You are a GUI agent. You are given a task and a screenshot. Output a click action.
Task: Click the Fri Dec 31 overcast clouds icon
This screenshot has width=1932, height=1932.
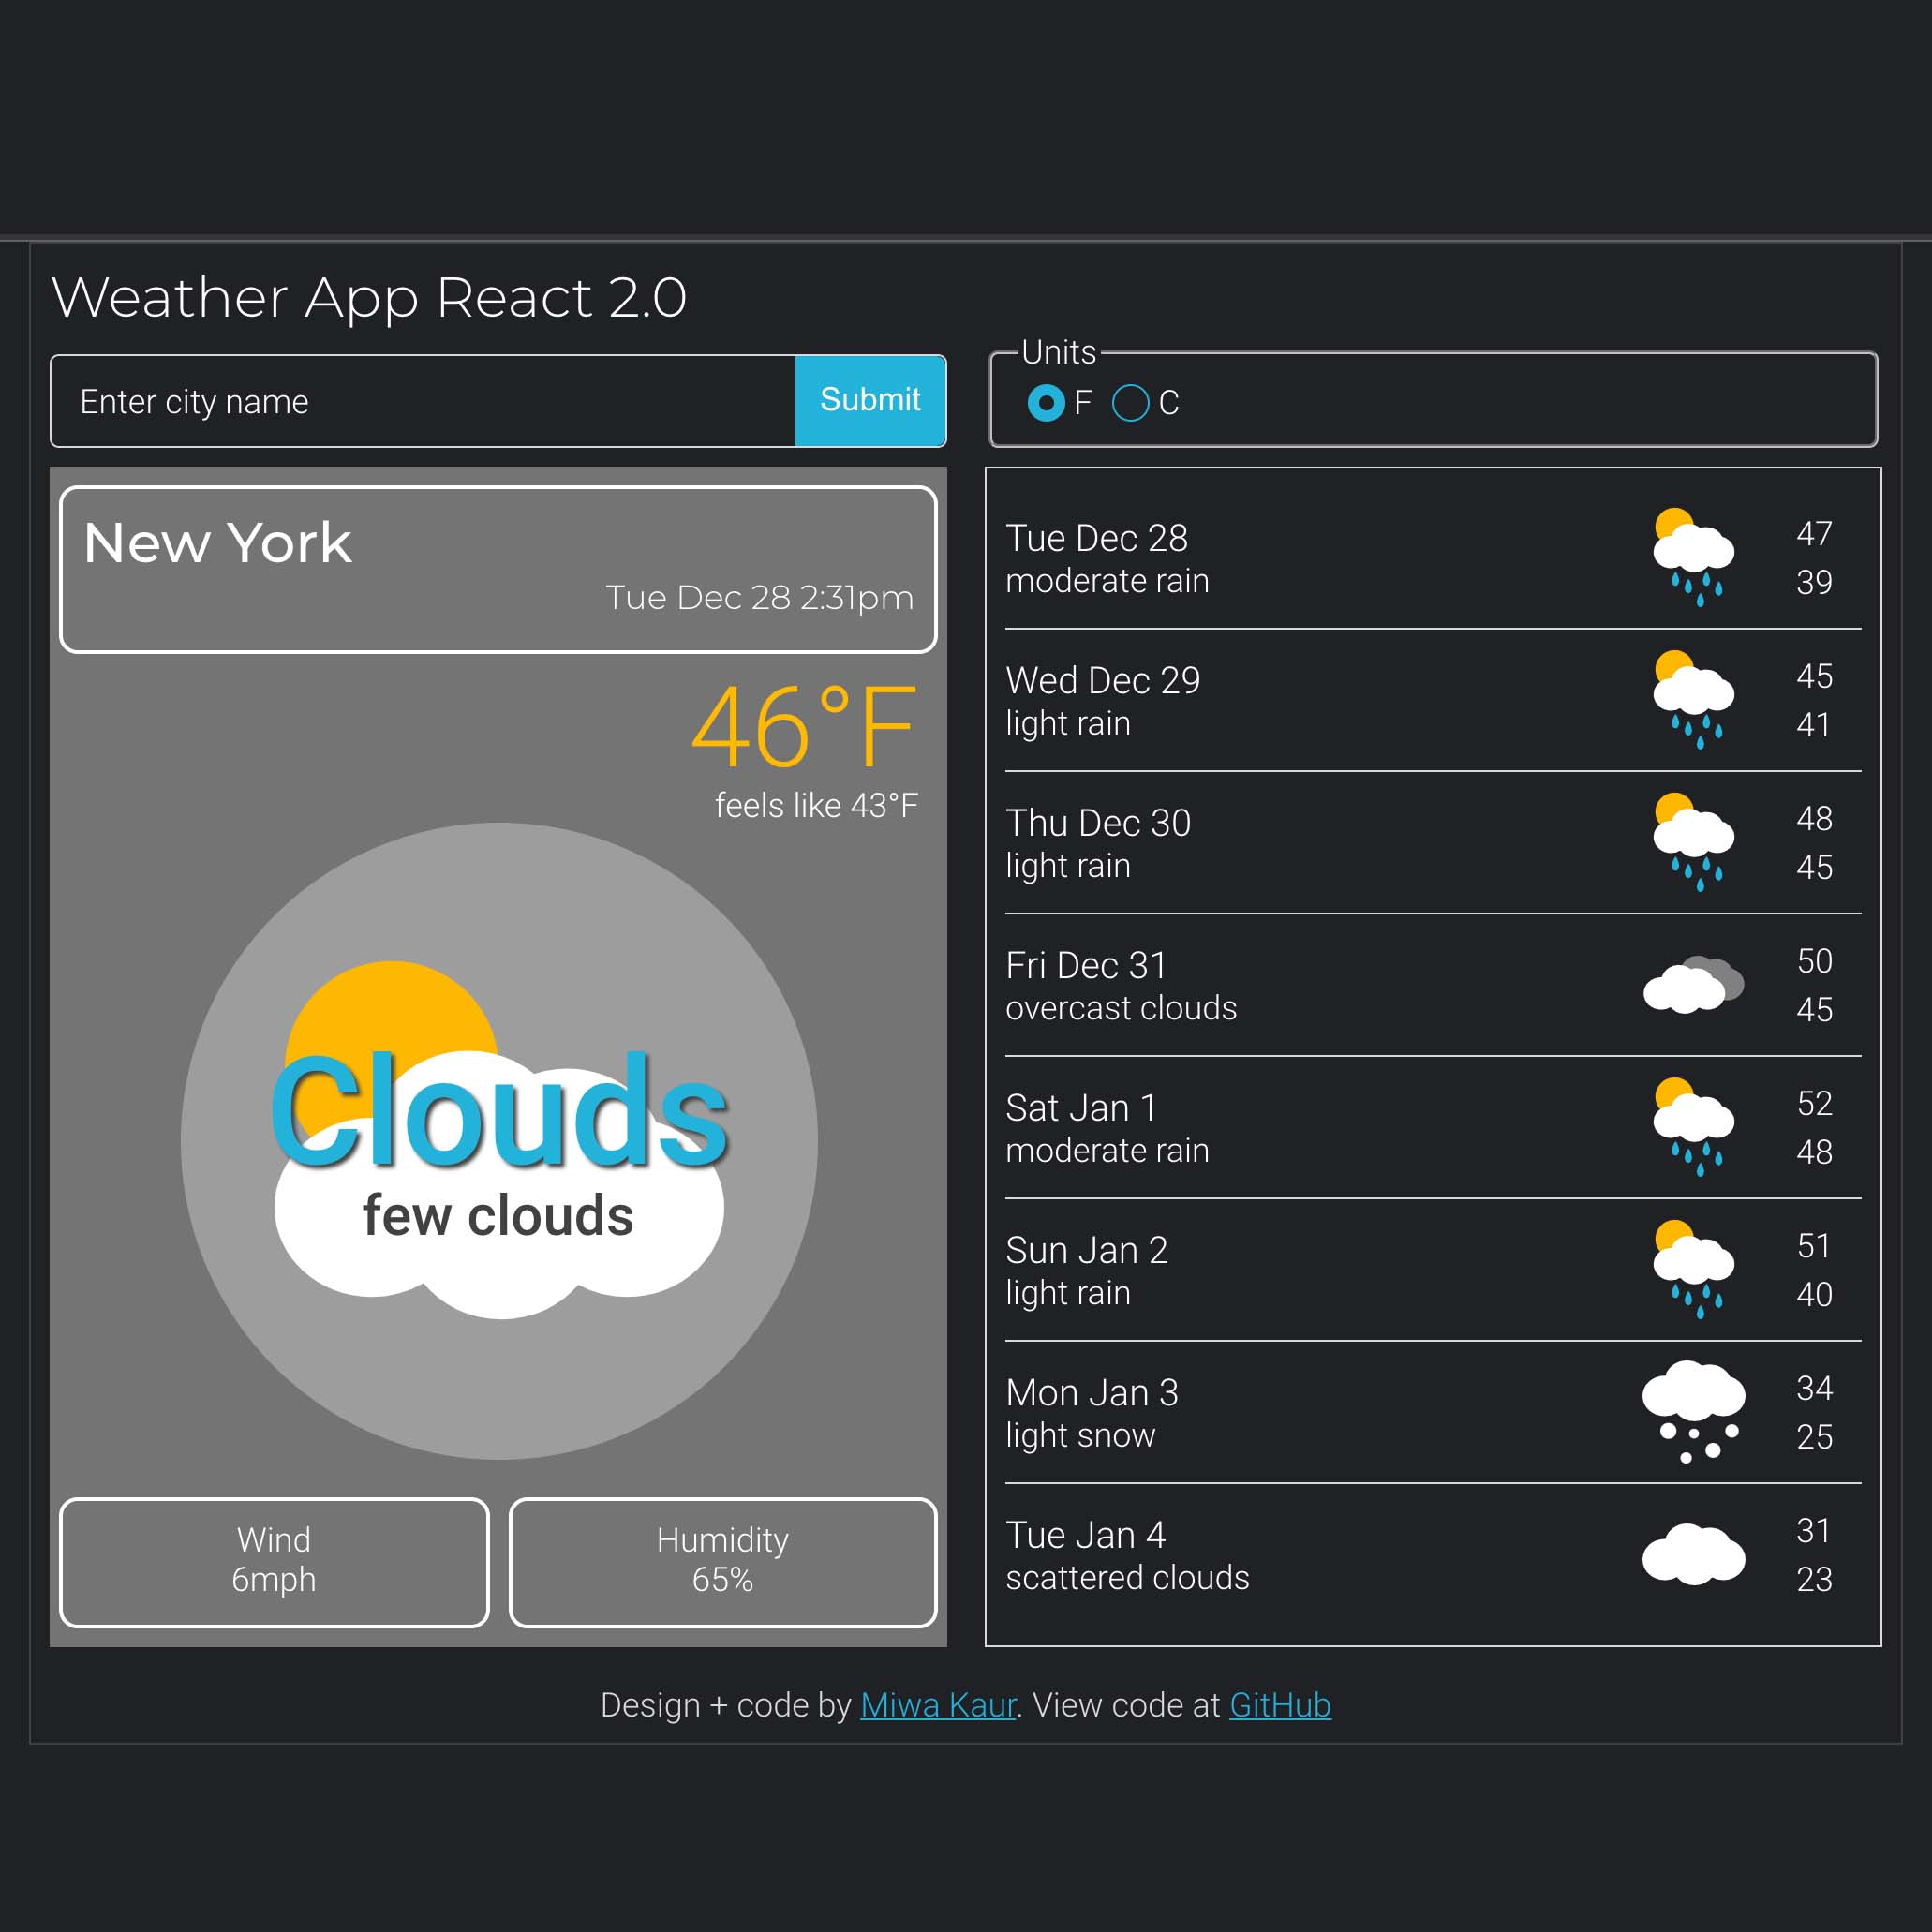point(1693,984)
